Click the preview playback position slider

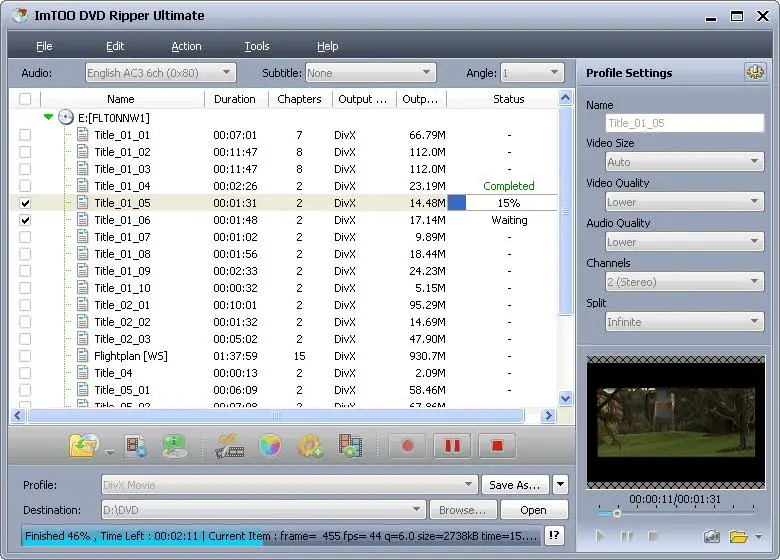pos(676,513)
